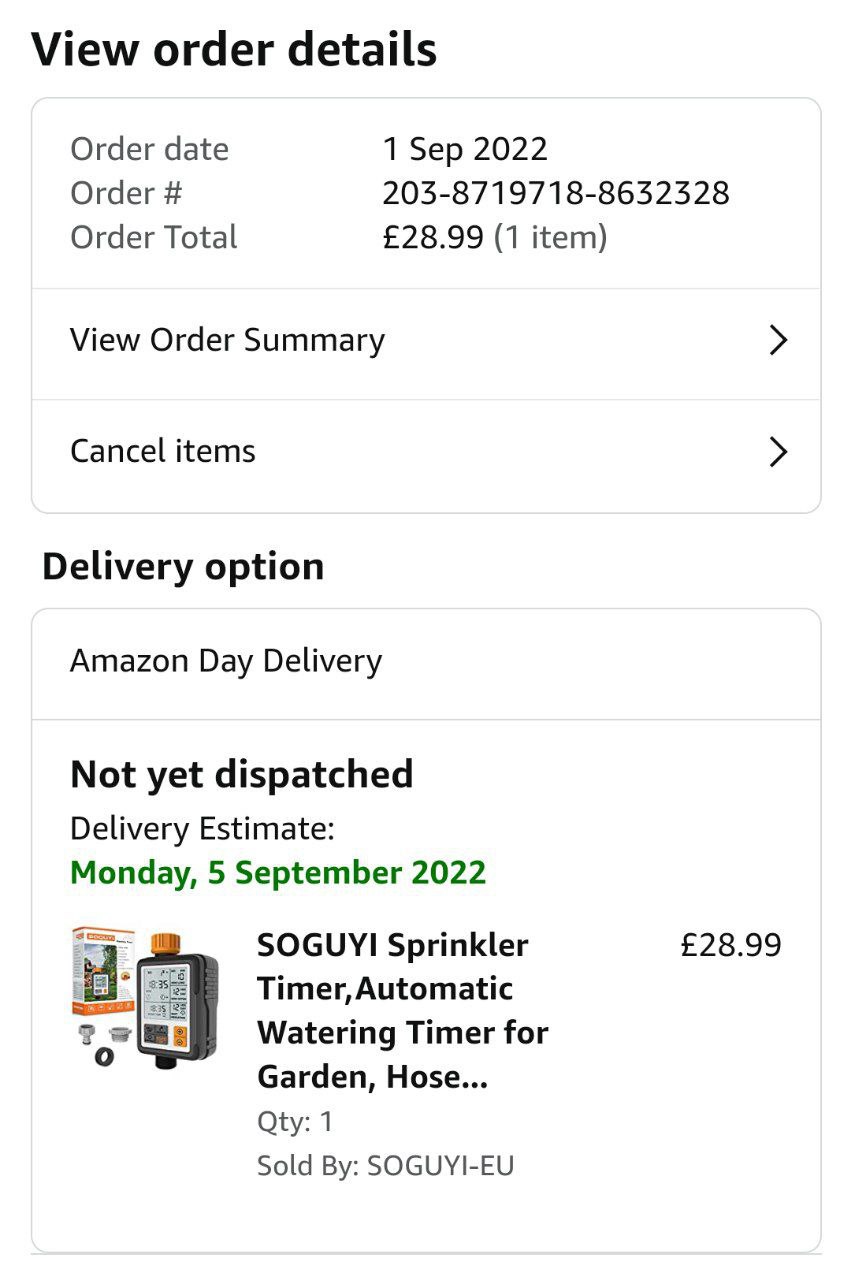Open the View Order Summary row label

click(227, 340)
